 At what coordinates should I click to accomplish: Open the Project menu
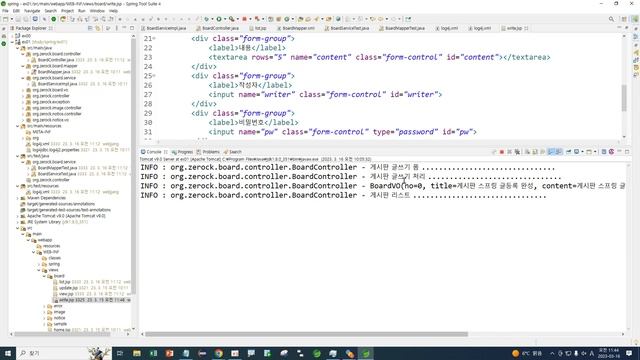pyautogui.click(x=67, y=11)
